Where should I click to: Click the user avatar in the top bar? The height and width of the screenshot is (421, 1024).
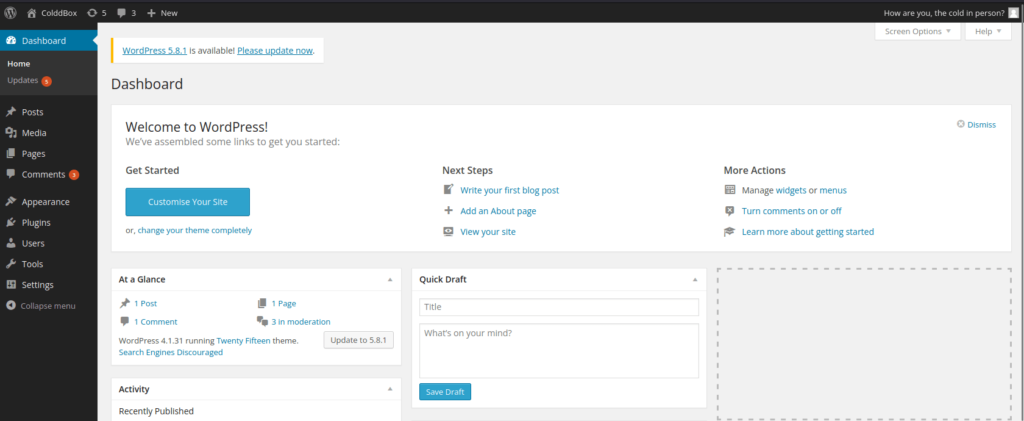[1012, 12]
